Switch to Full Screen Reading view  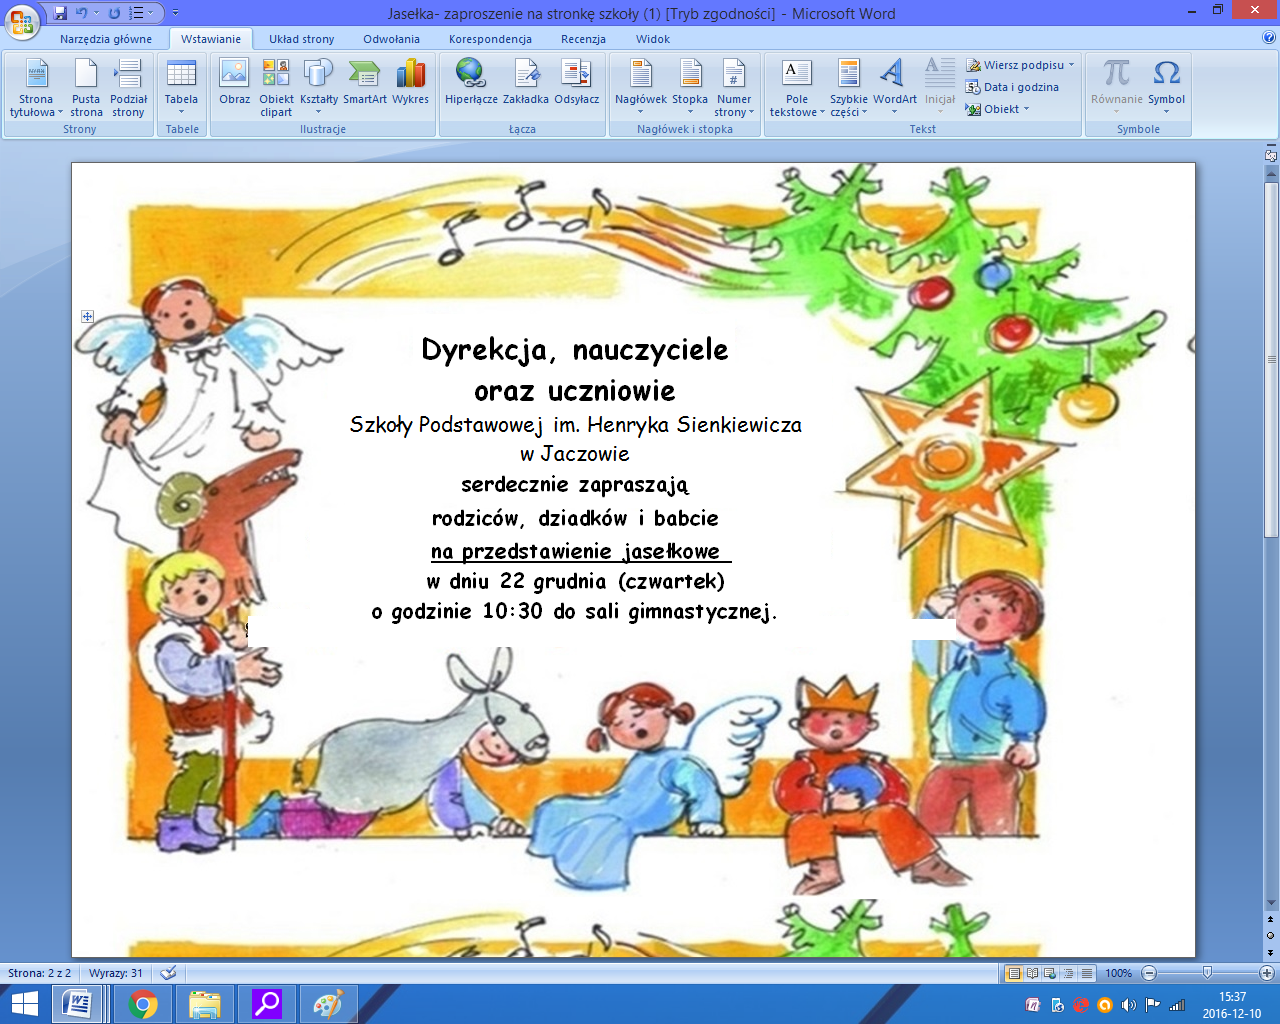[x=1032, y=973]
